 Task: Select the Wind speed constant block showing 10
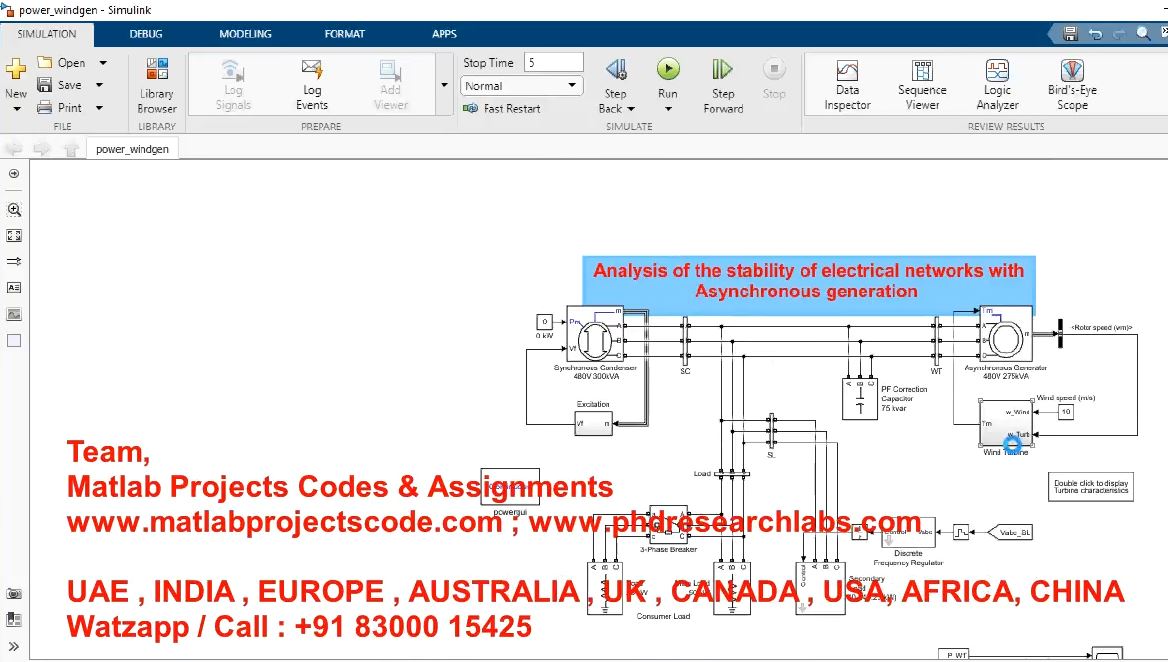pos(1066,412)
